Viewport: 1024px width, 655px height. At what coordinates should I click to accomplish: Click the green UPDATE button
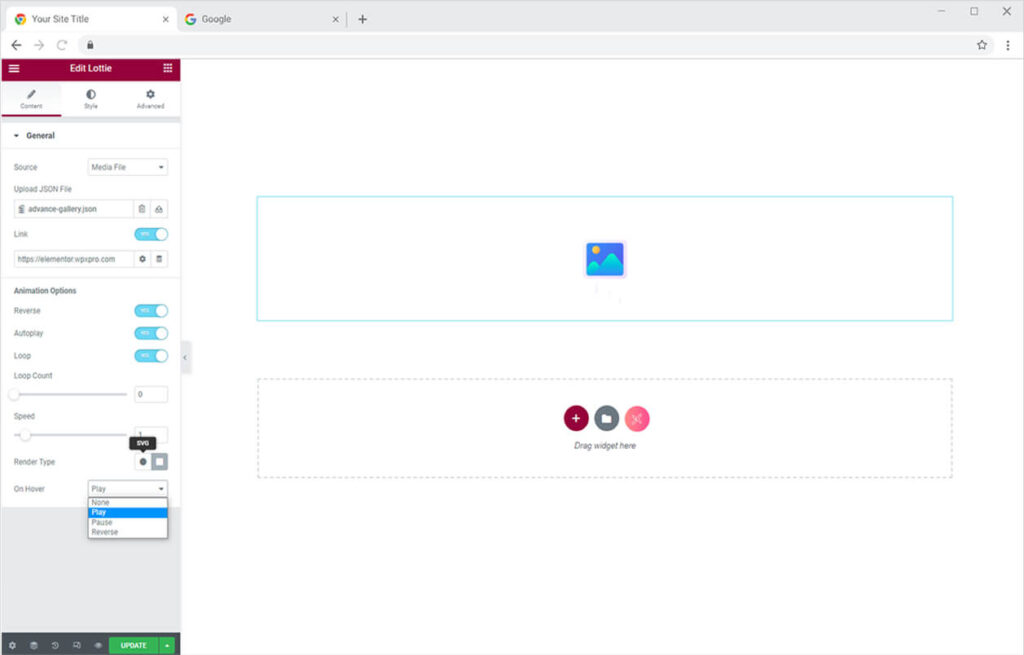[x=133, y=646]
